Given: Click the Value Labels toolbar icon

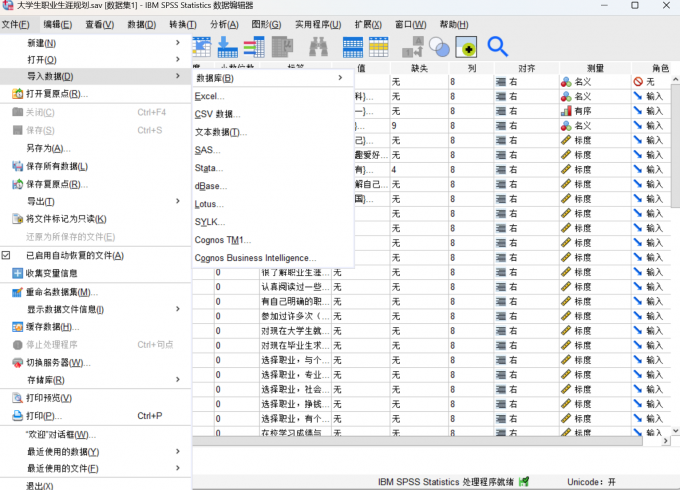Looking at the screenshot, I should click(412, 47).
